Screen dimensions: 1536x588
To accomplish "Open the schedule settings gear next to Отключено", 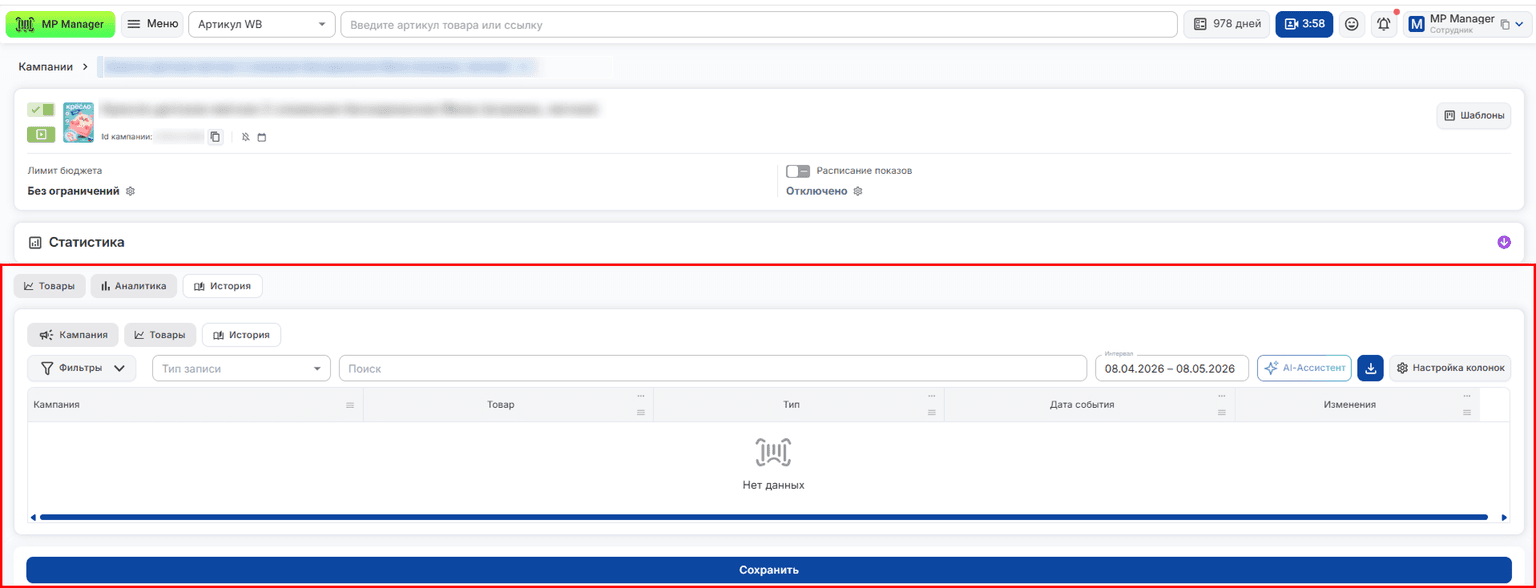I will (857, 191).
